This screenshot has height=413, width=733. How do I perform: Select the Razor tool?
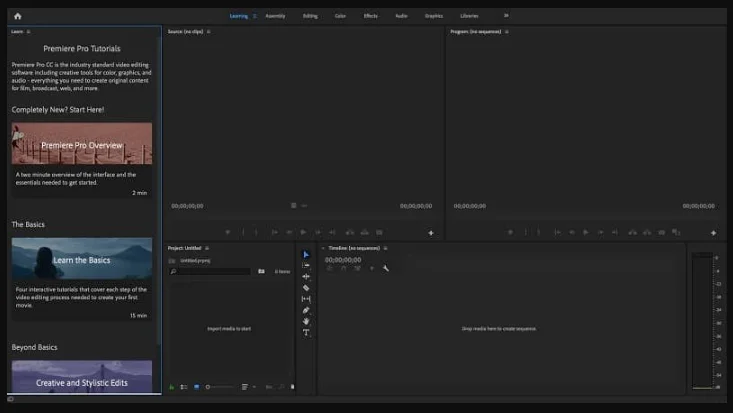click(306, 288)
